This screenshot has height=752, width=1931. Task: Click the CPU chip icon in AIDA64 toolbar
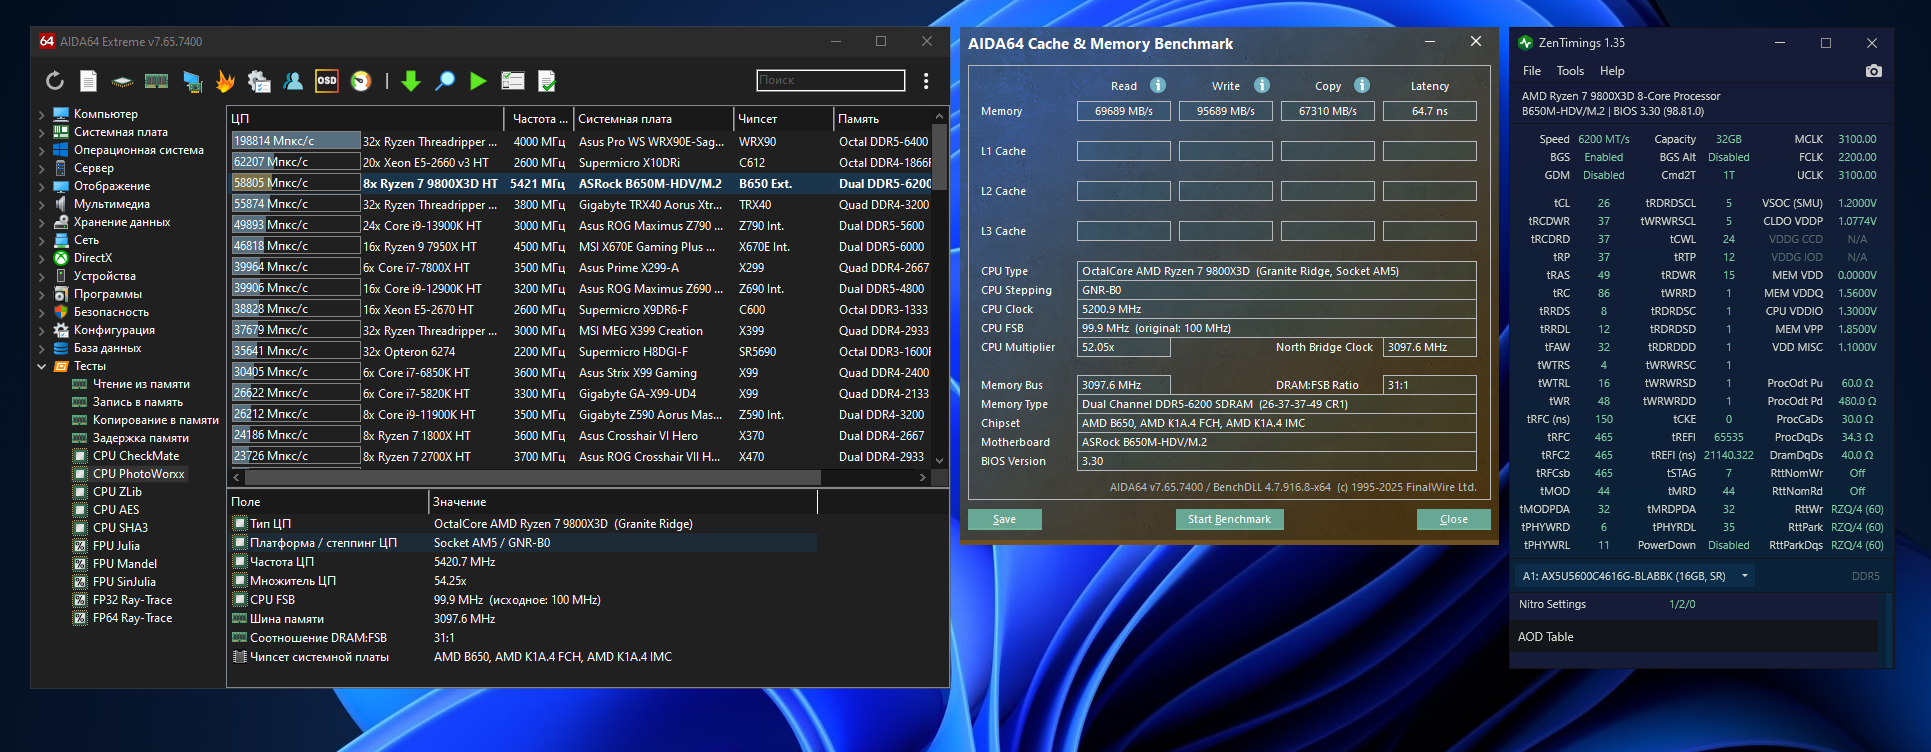[x=122, y=81]
